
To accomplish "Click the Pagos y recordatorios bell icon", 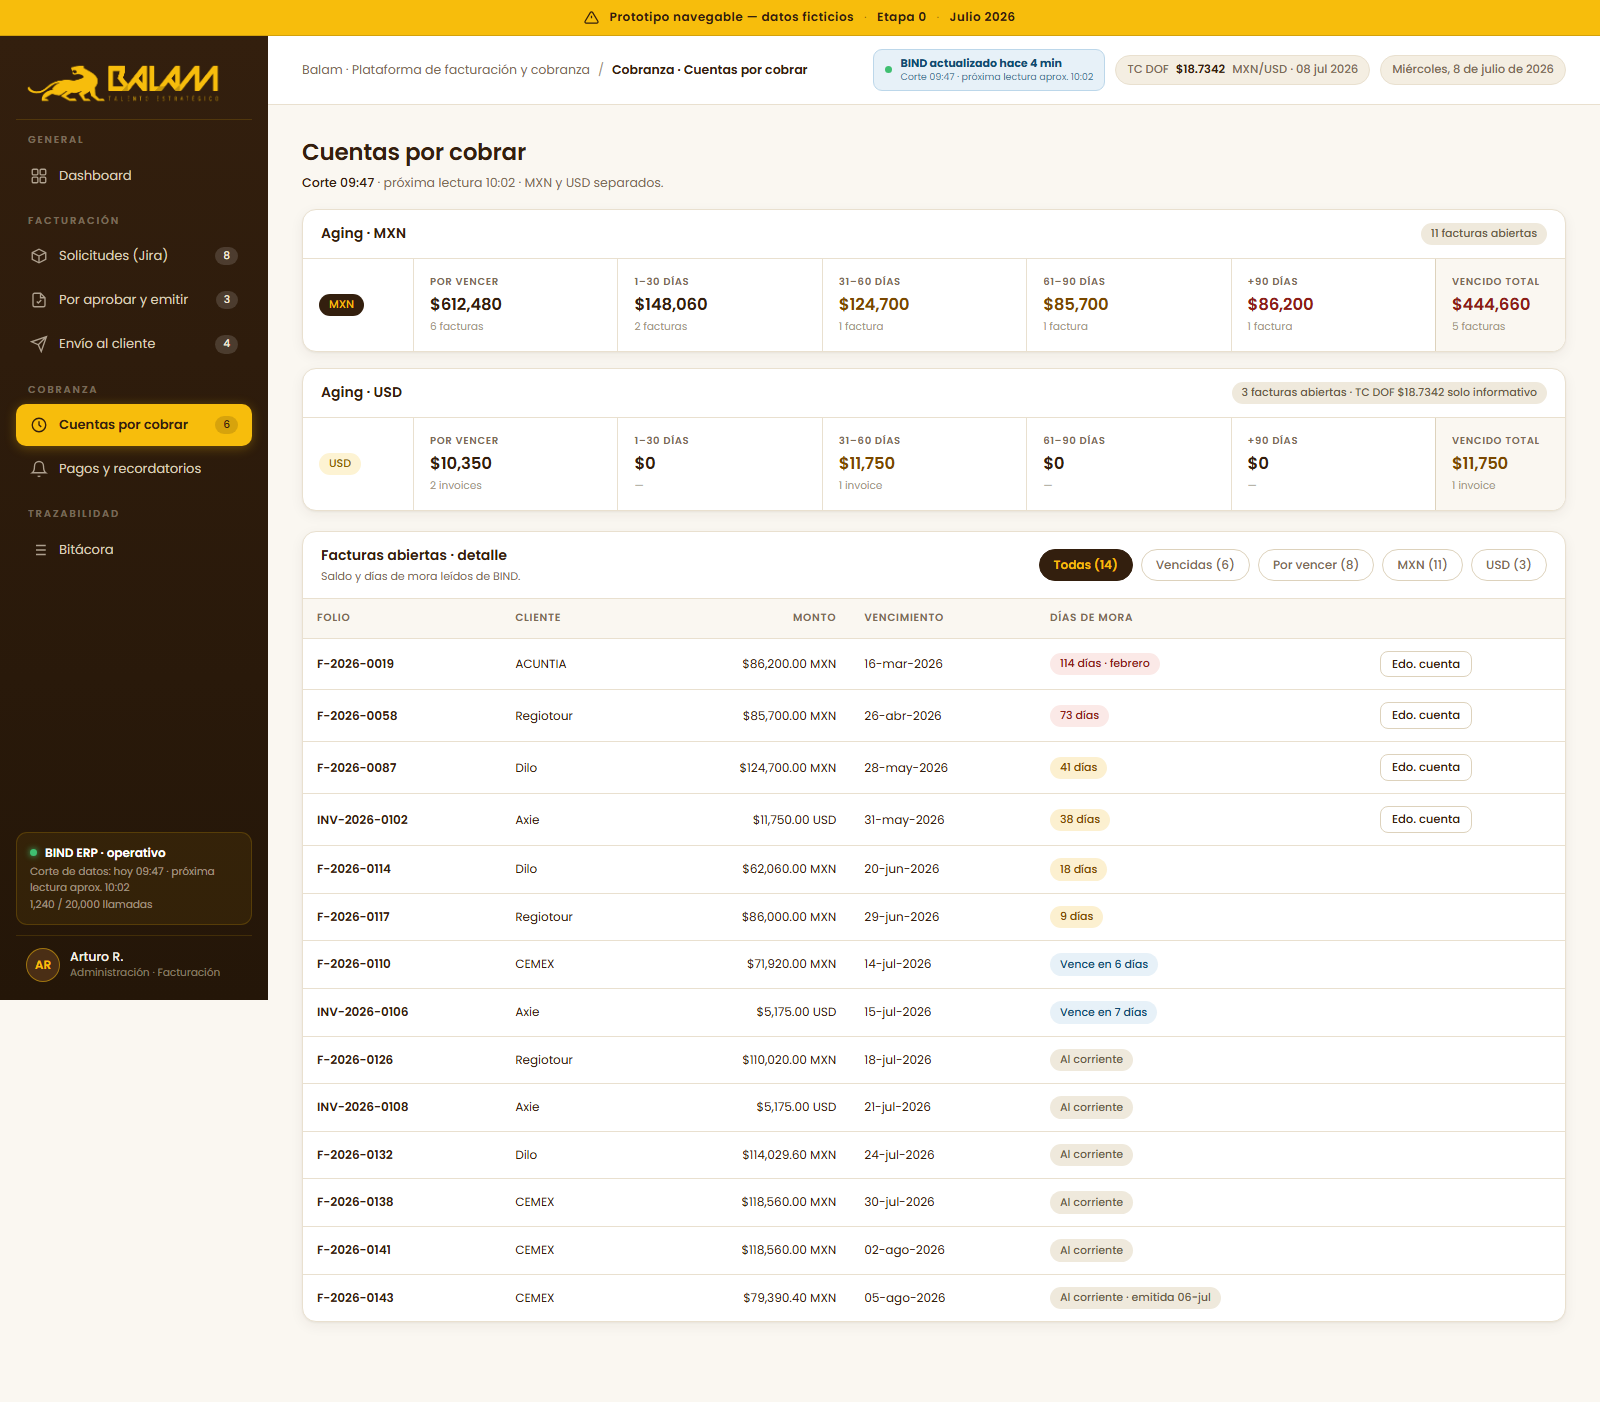I will (x=39, y=469).
